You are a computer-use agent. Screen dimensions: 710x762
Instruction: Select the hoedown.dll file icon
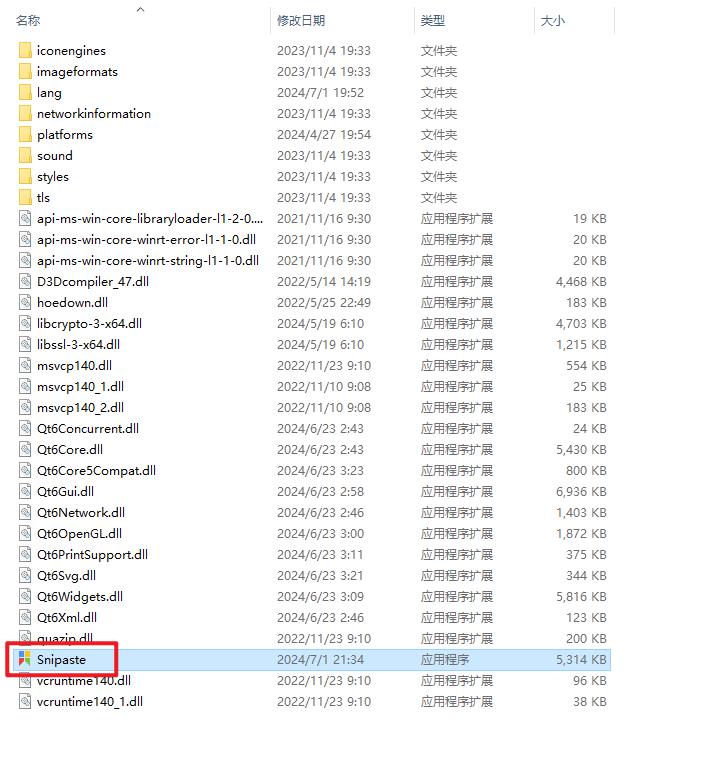pyautogui.click(x=25, y=302)
